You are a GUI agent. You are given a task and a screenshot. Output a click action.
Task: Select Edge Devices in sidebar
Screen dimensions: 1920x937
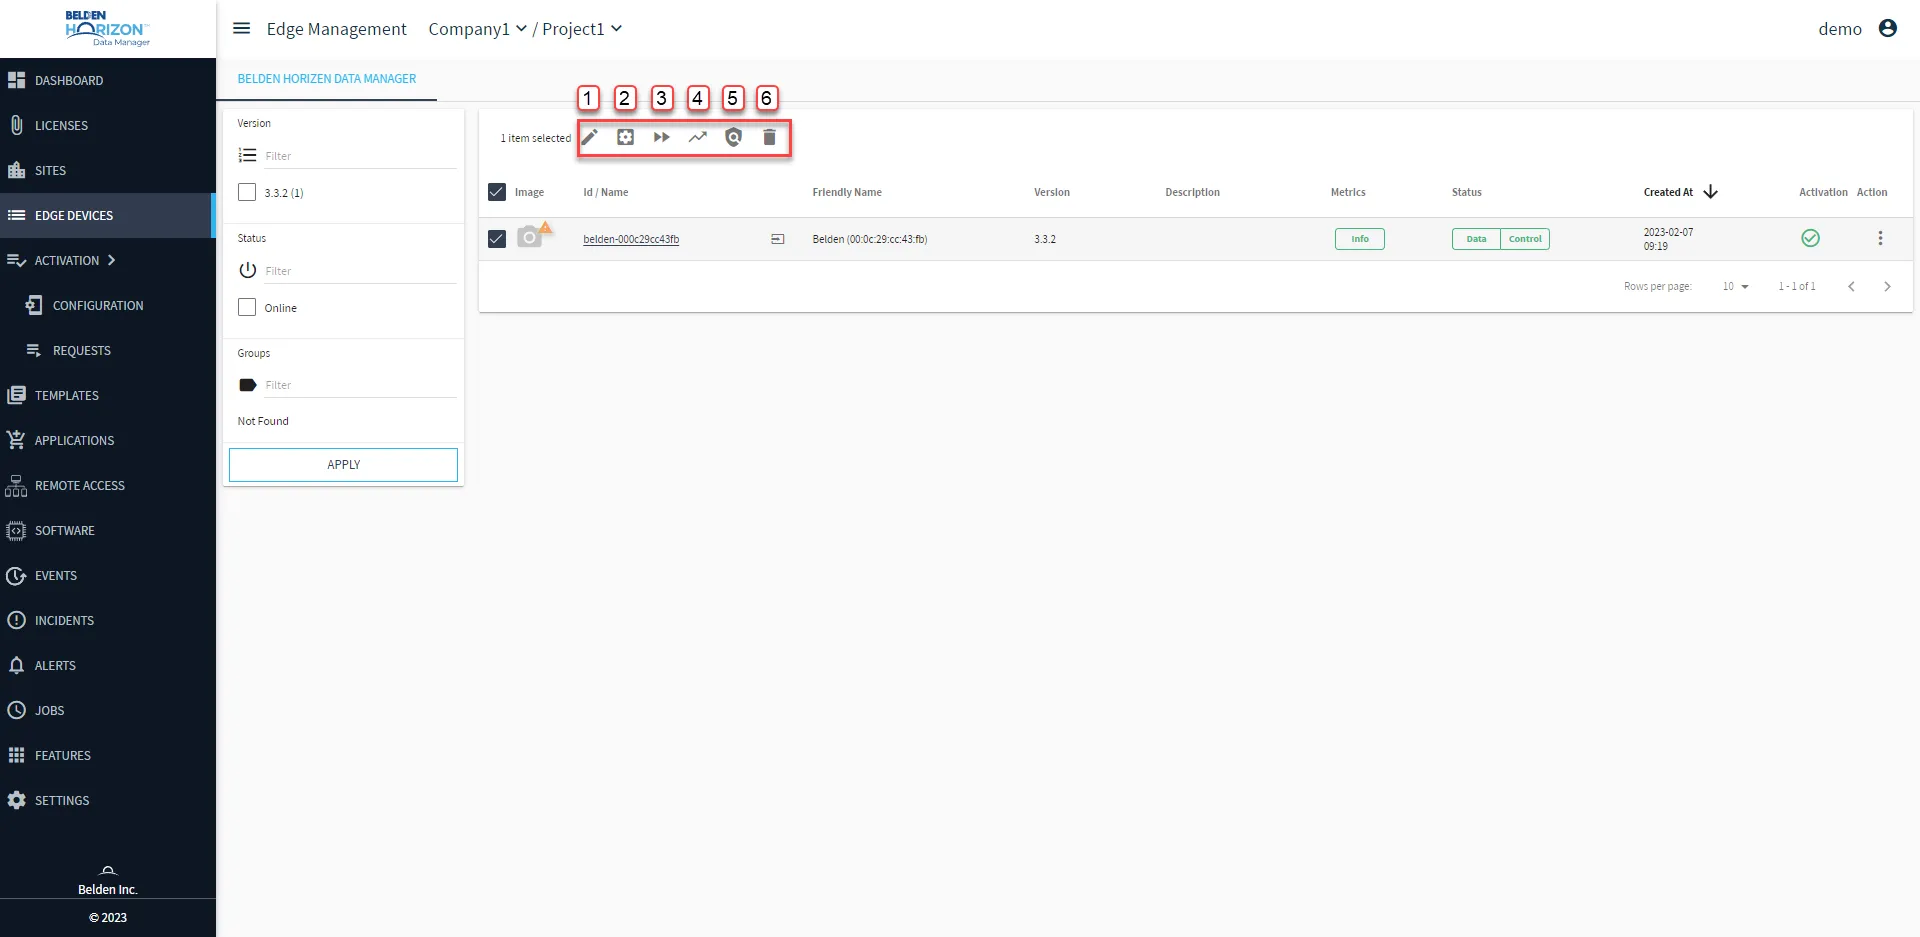point(107,215)
